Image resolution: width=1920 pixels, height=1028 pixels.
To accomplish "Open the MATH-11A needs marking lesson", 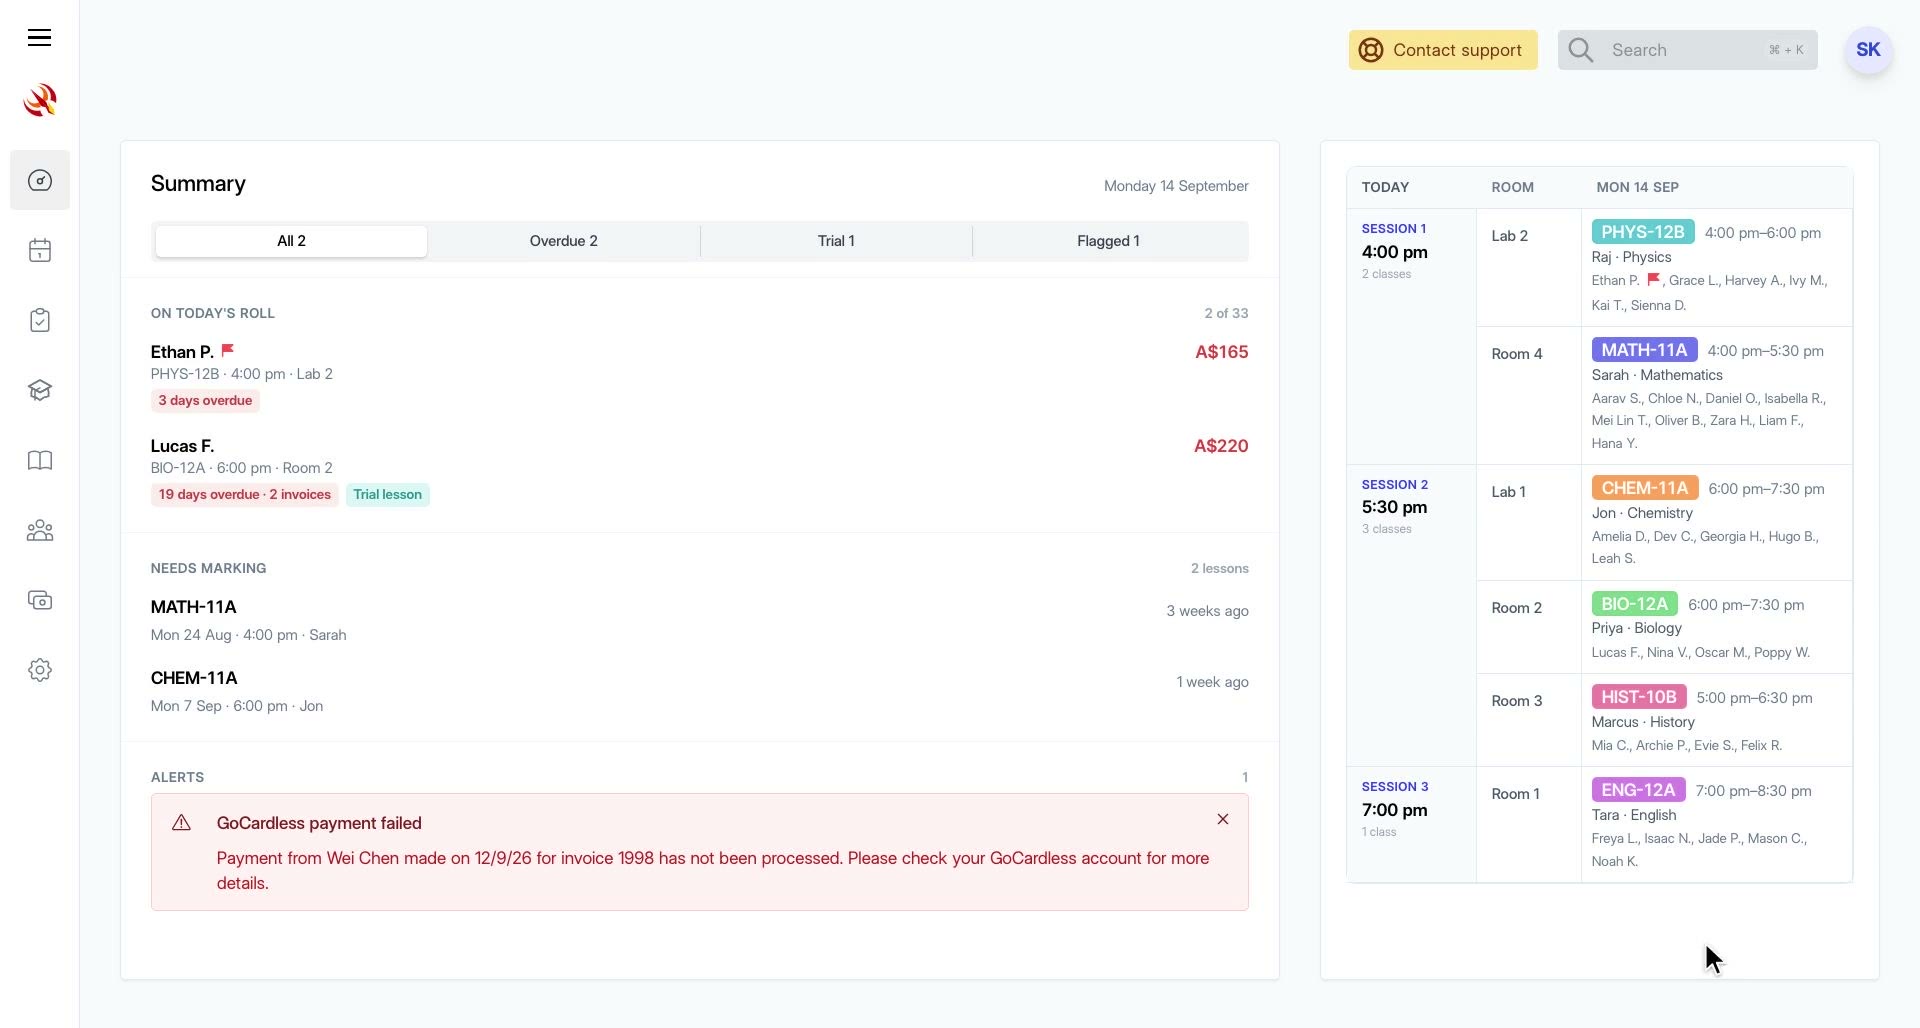I will pyautogui.click(x=699, y=620).
